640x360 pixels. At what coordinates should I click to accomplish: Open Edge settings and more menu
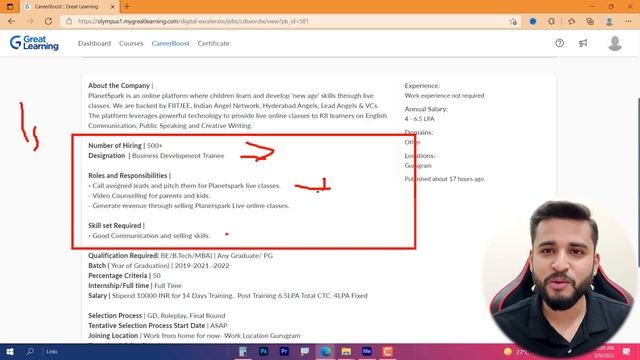pyautogui.click(x=628, y=21)
